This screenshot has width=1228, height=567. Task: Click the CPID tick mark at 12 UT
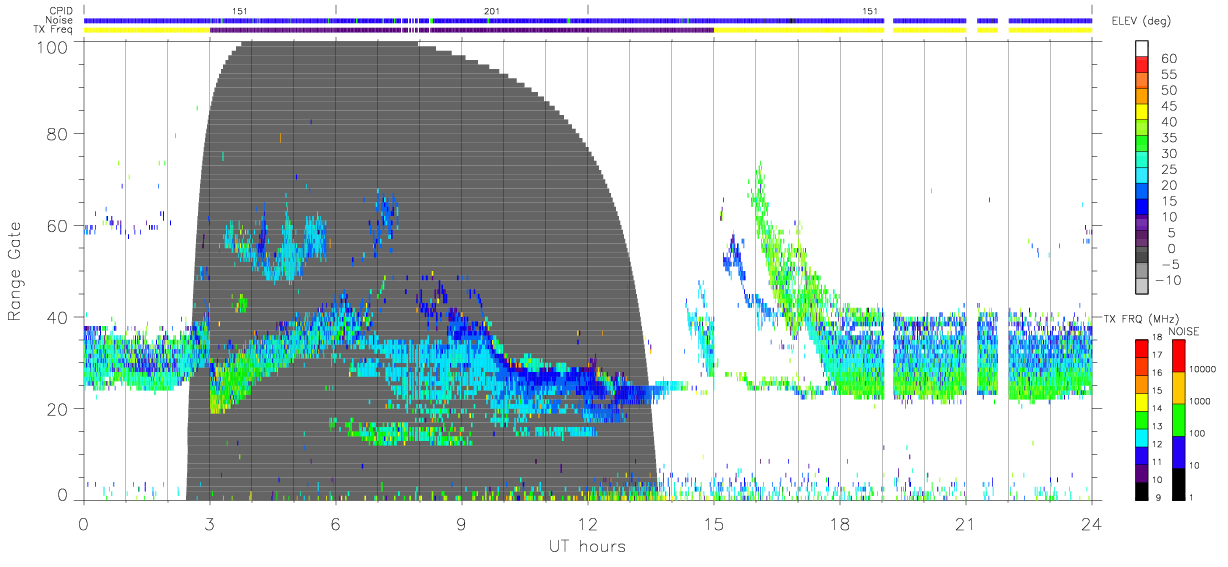point(587,10)
